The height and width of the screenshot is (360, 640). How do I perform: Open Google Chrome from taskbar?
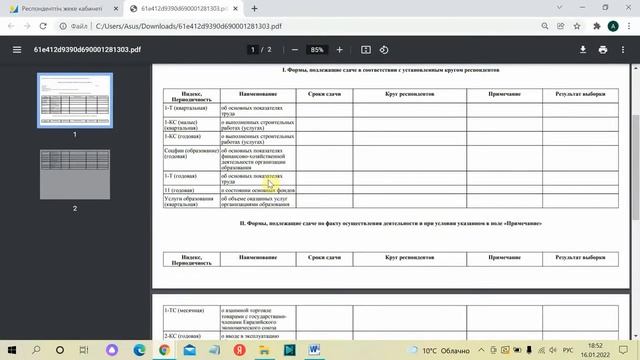point(164,350)
